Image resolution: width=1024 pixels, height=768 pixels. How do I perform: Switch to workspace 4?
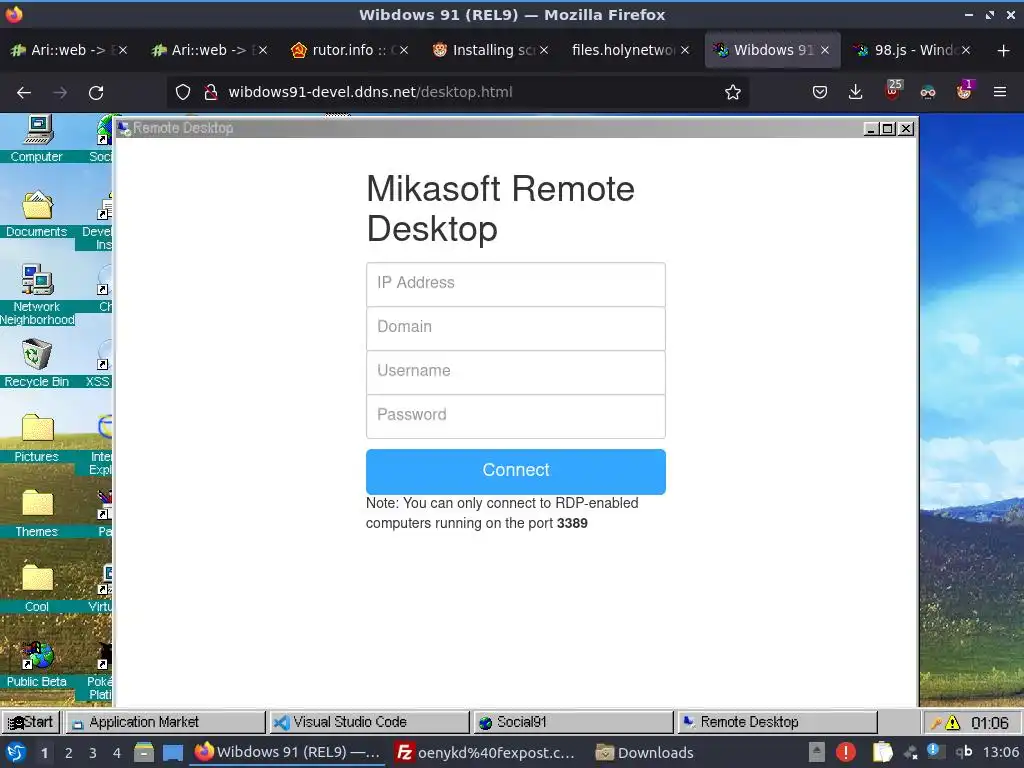[117, 753]
